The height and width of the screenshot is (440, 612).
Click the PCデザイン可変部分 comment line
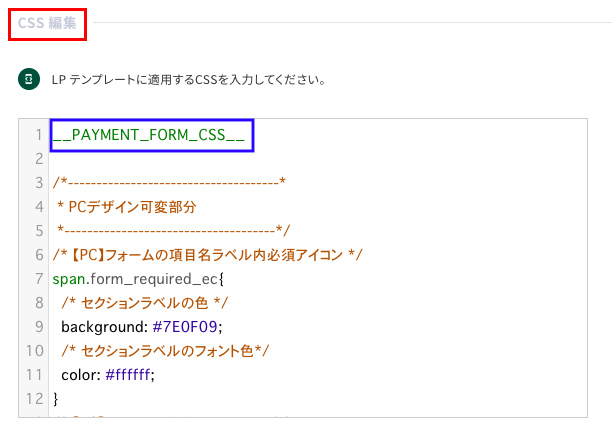(x=126, y=207)
